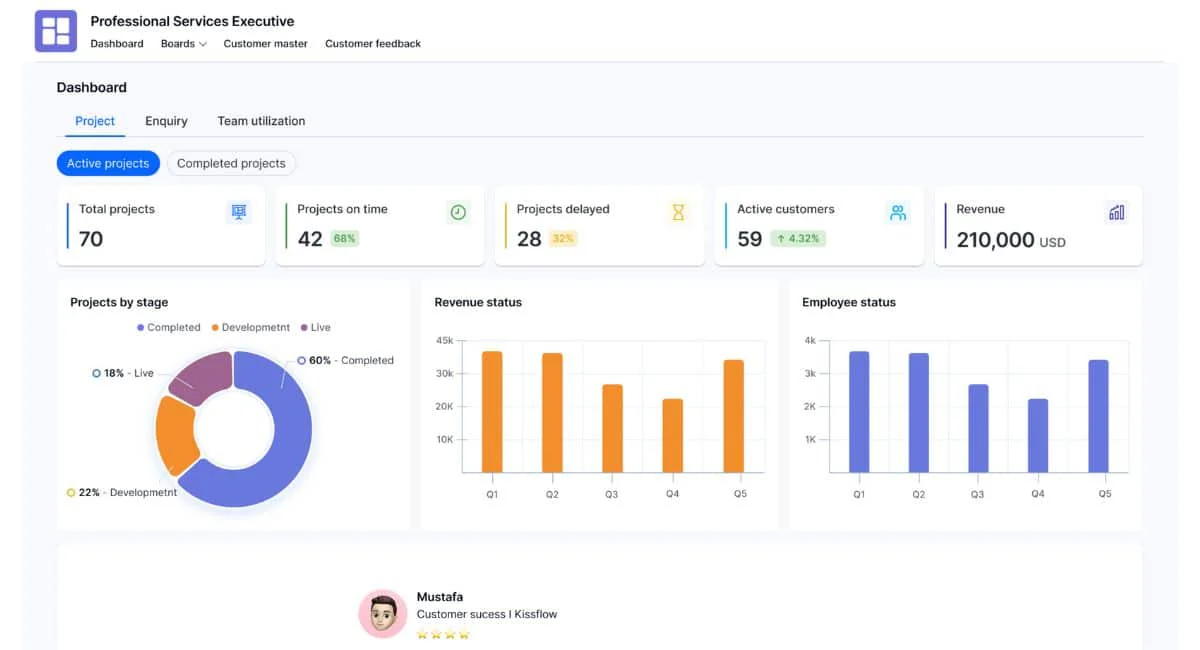This screenshot has width=1200, height=650.
Task: Open Customer feedback page
Action: [373, 44]
